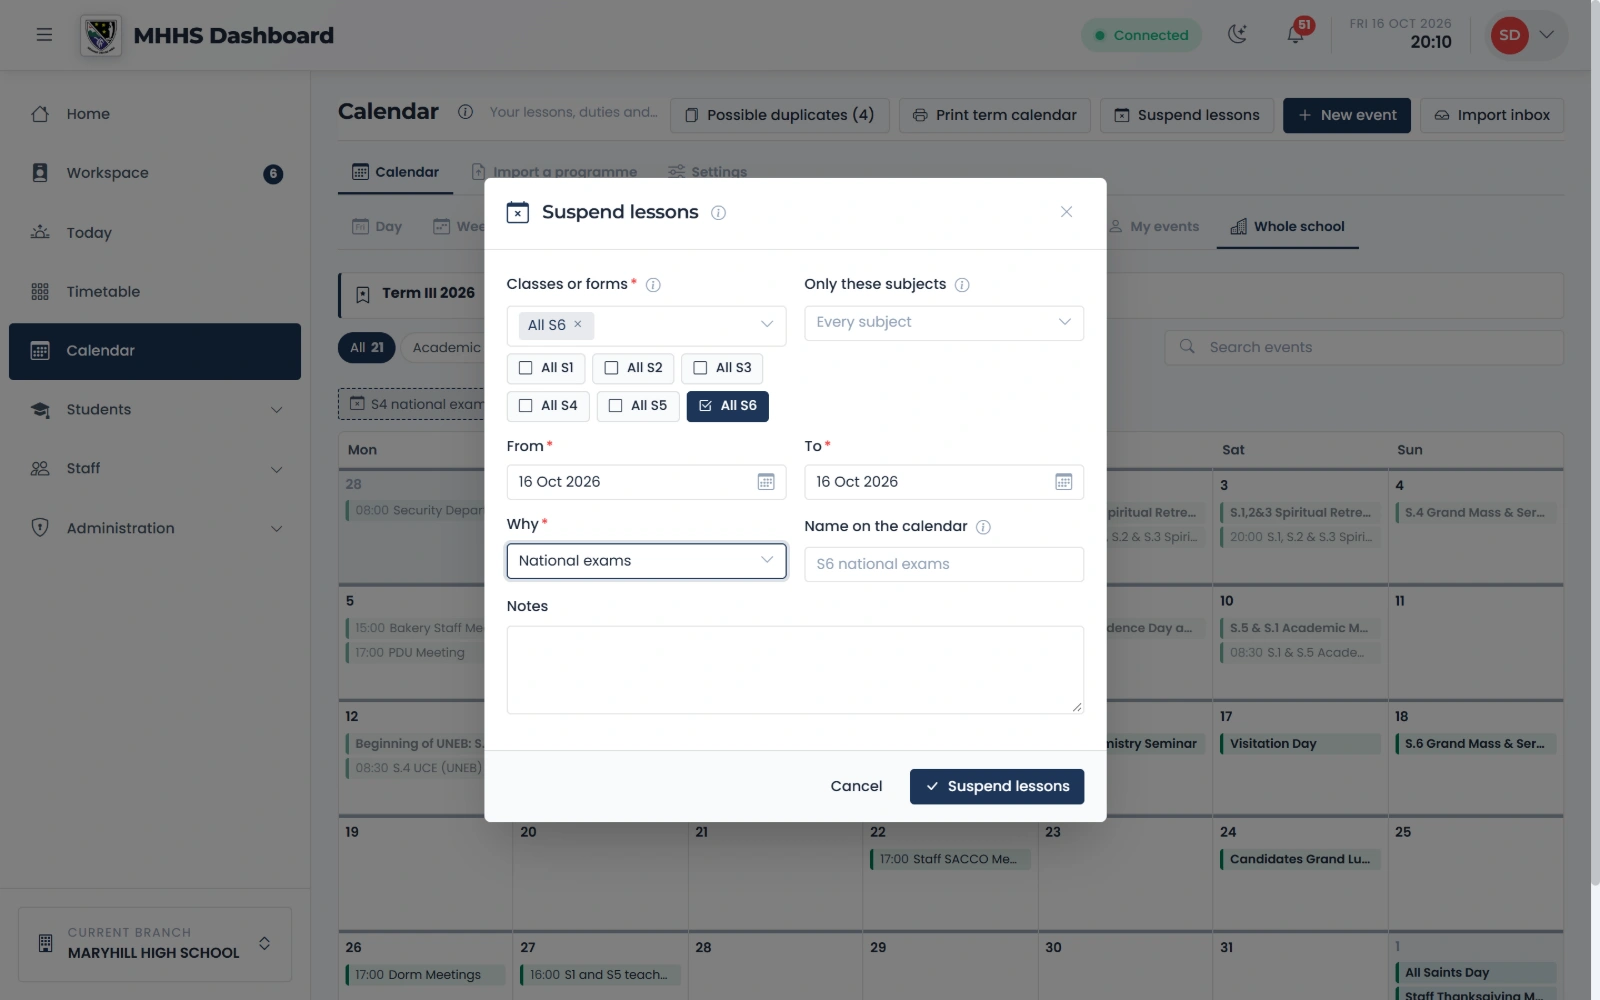1600x1000 pixels.
Task: Open user SD account menu
Action: [1524, 35]
